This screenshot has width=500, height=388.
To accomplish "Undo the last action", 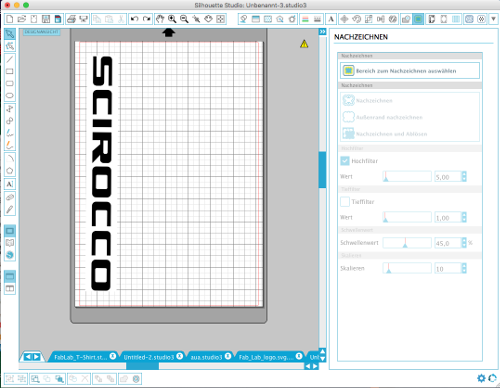I will tap(135, 19).
